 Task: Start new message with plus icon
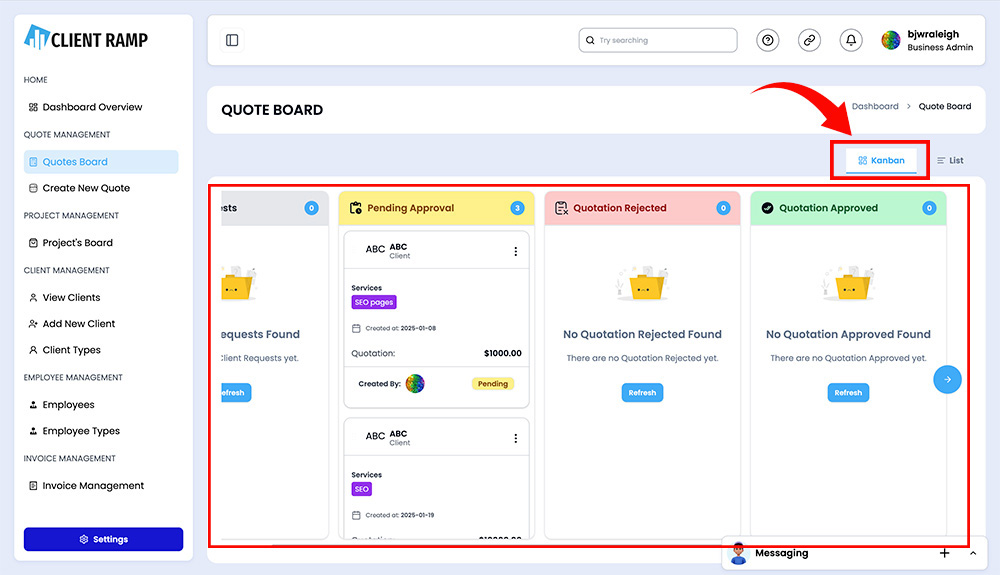coord(945,553)
